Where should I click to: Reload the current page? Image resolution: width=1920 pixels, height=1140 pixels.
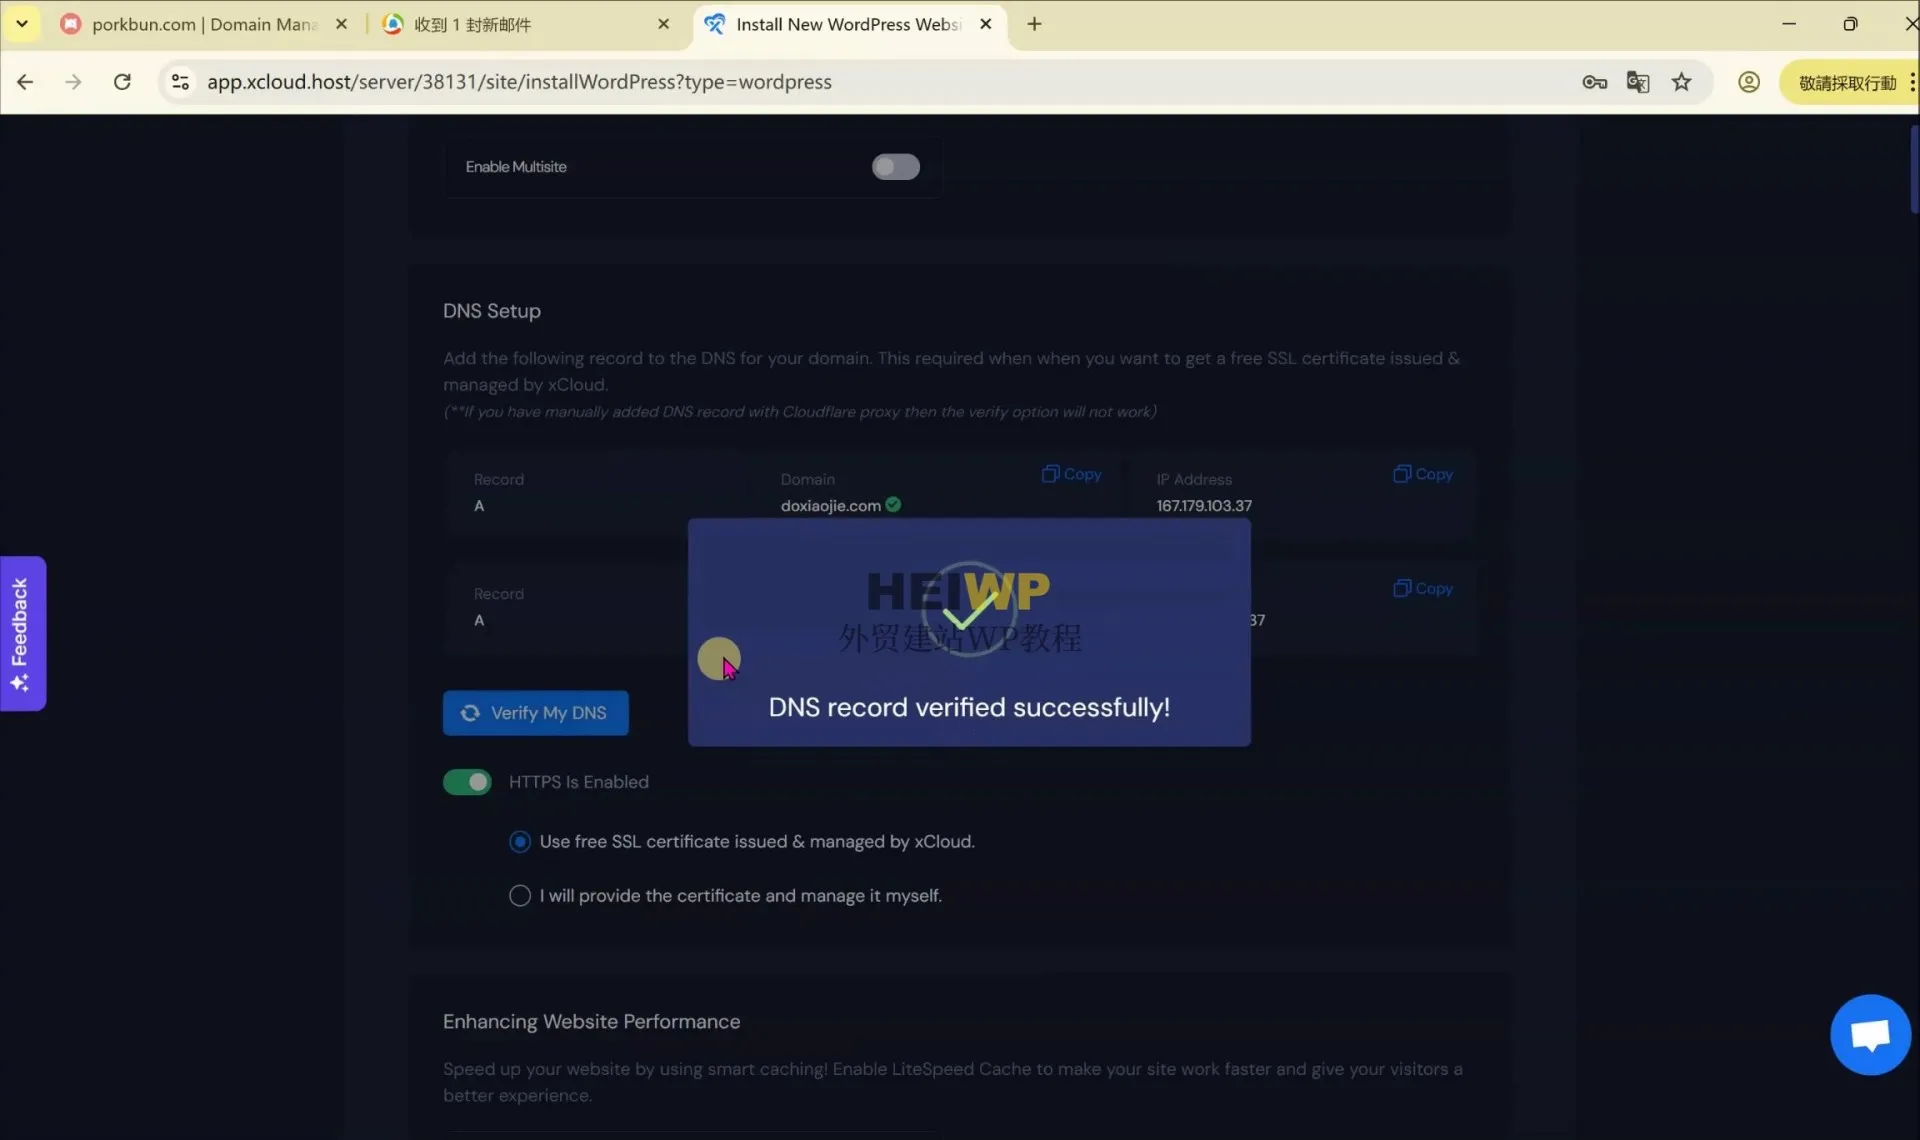[x=122, y=82]
